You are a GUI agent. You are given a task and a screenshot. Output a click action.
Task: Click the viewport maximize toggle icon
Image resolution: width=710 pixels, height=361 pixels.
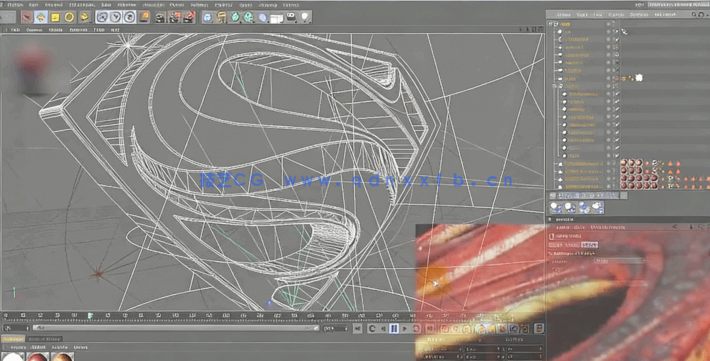[540, 29]
